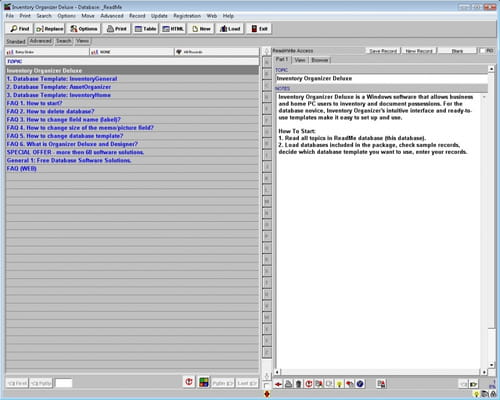500x400 pixels.
Task: Click the Load database button
Action: 230,29
